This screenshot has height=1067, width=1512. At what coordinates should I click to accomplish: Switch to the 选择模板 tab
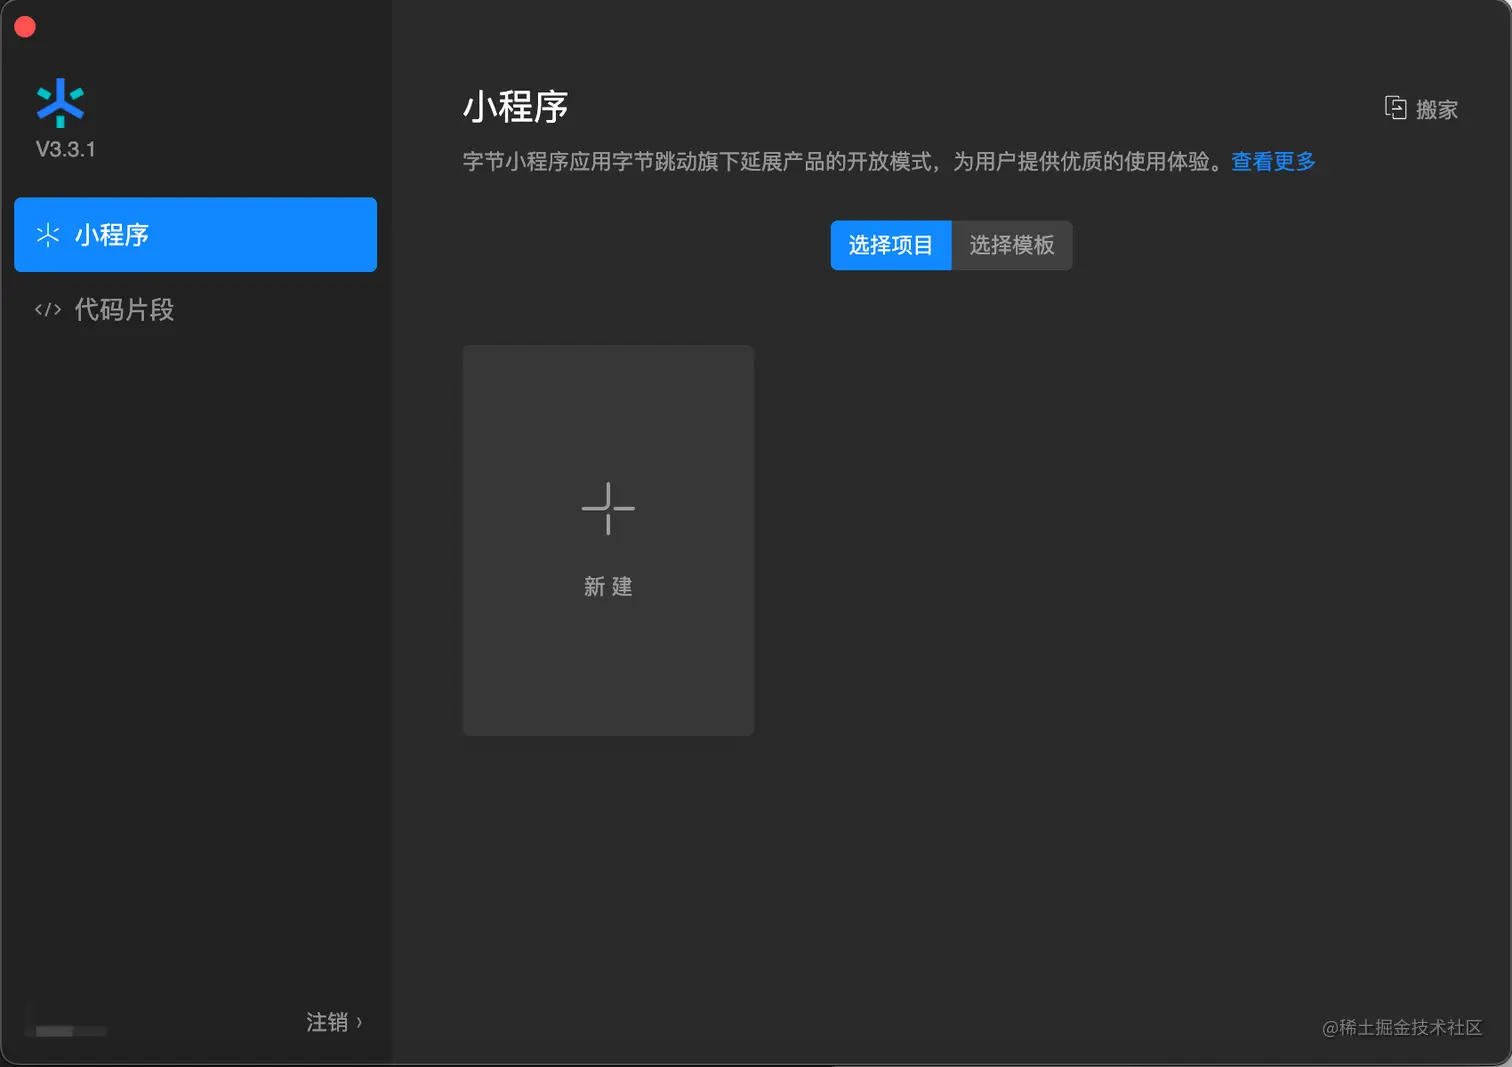coord(1012,245)
